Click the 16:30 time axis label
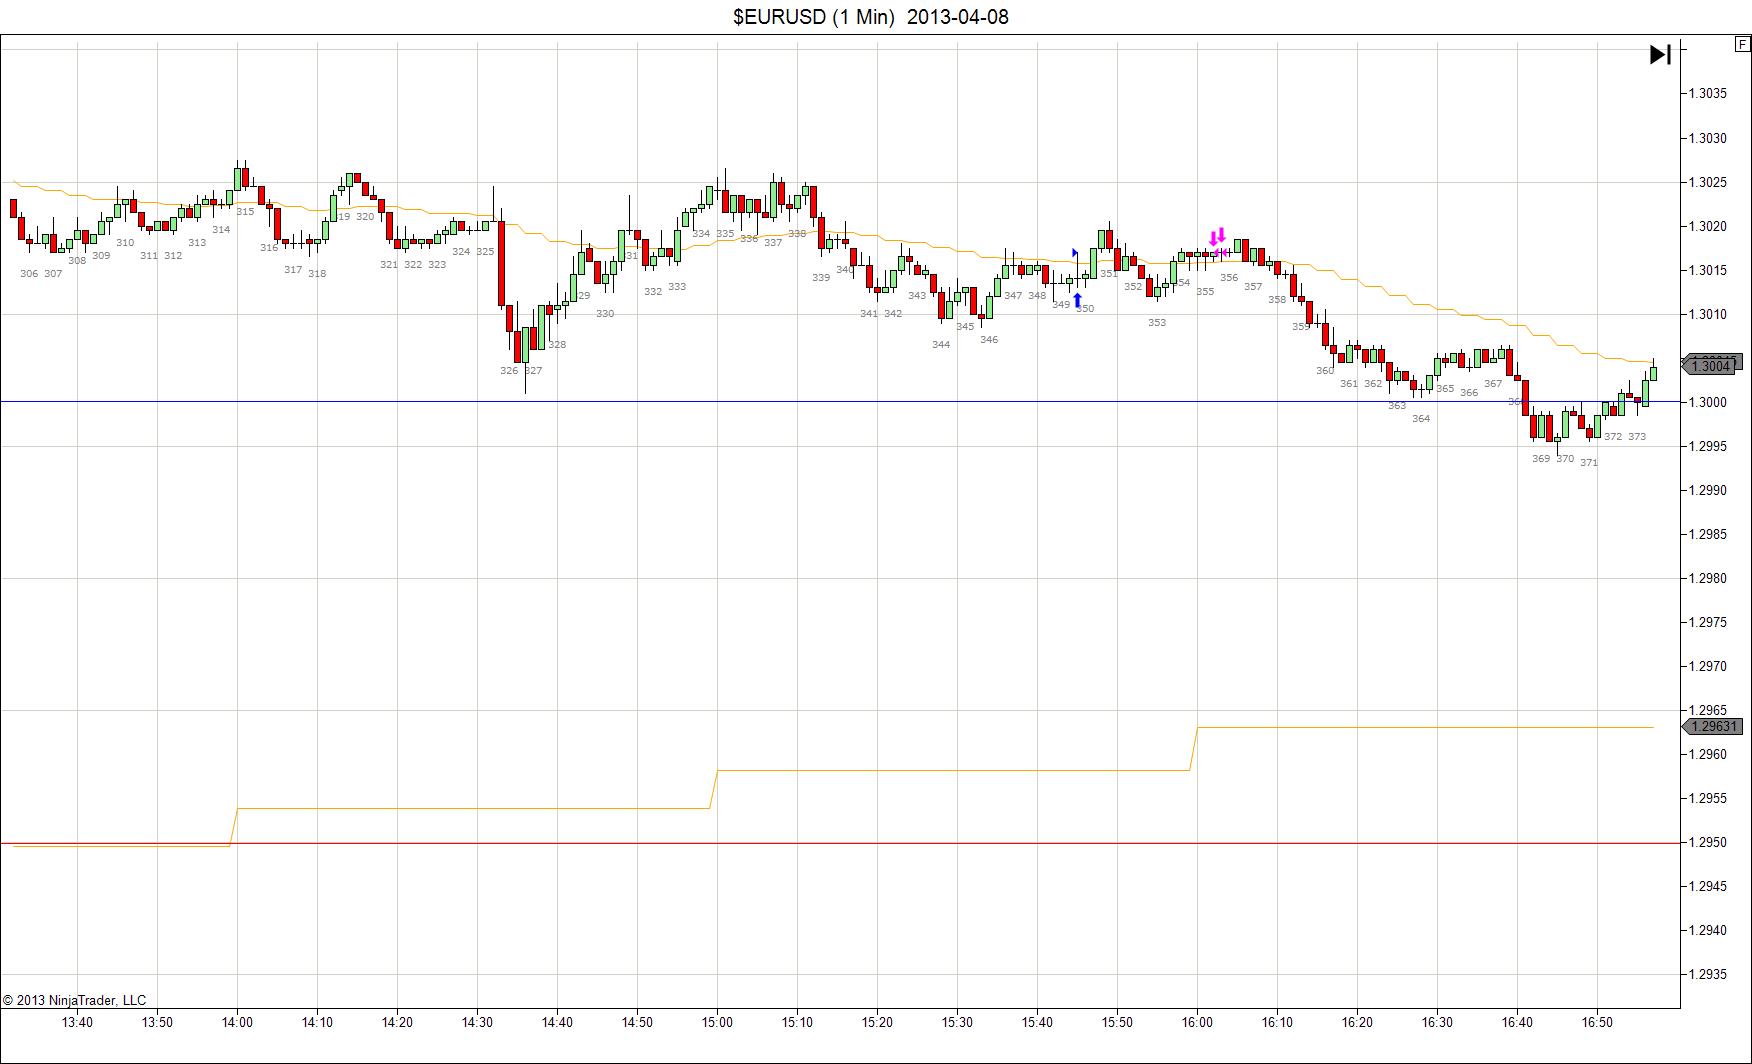Viewport: 1752px width, 1064px height. [x=1437, y=1022]
